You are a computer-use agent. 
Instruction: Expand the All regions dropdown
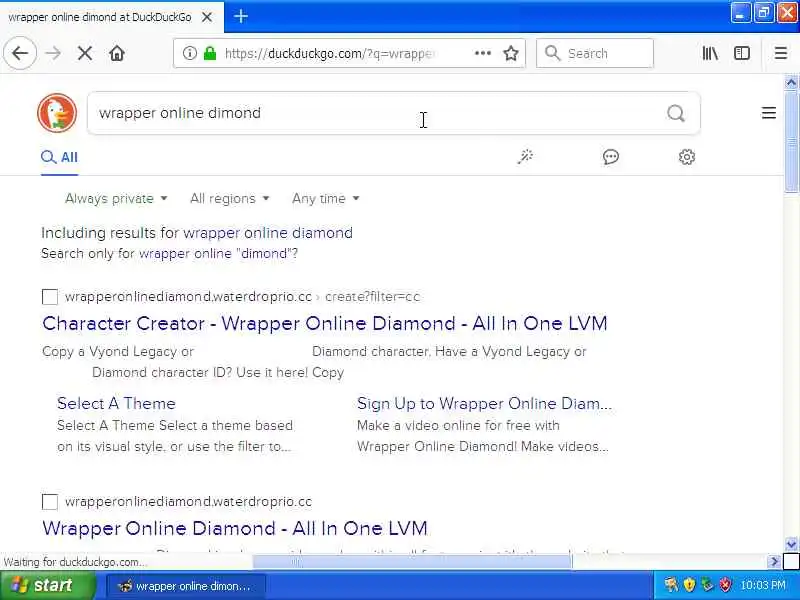tap(229, 198)
